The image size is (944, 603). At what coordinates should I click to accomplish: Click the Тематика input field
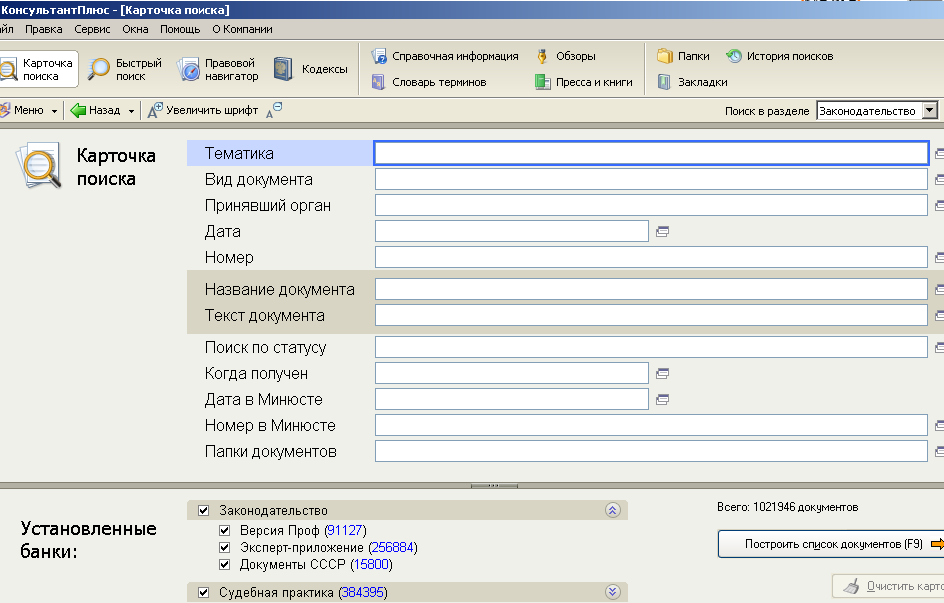(651, 153)
